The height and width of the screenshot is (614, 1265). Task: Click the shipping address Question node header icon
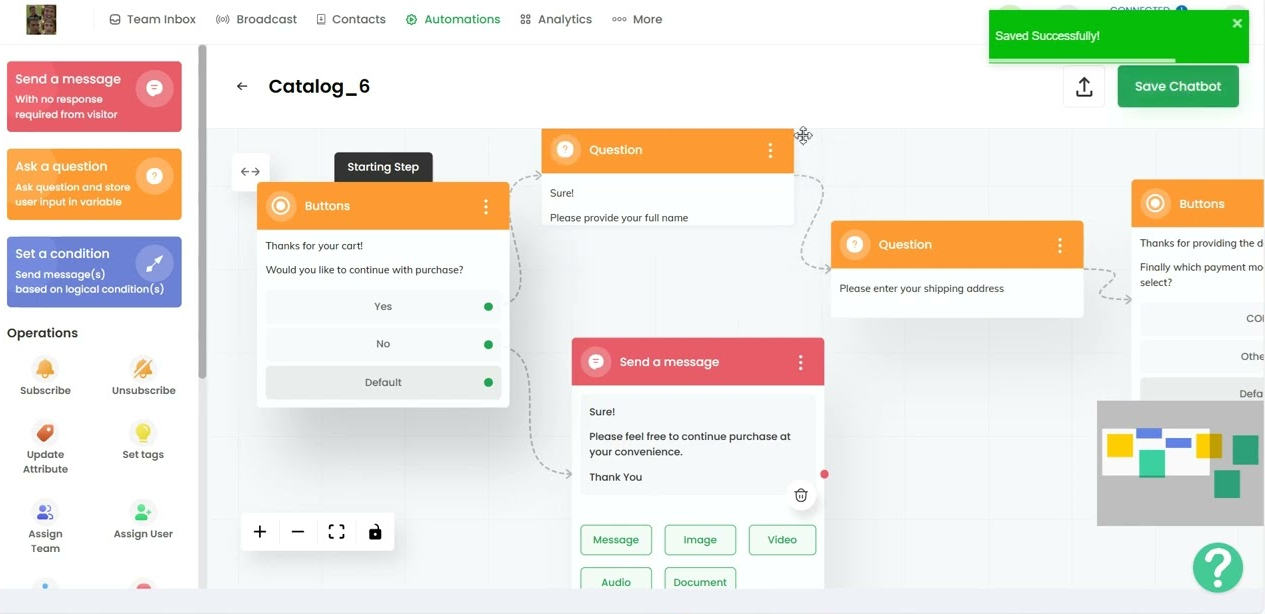pyautogui.click(x=855, y=245)
